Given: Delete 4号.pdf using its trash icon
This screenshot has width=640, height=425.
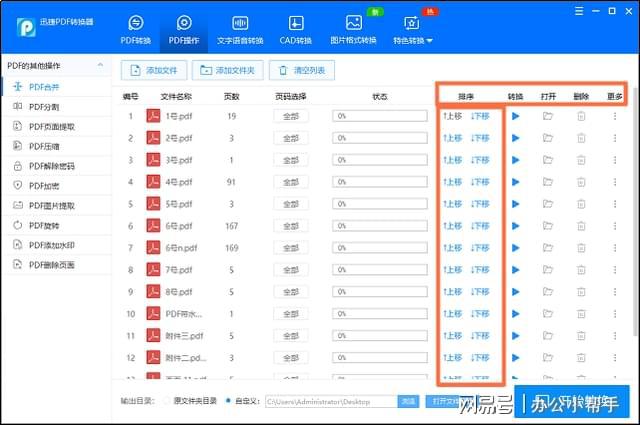Looking at the screenshot, I should (581, 182).
